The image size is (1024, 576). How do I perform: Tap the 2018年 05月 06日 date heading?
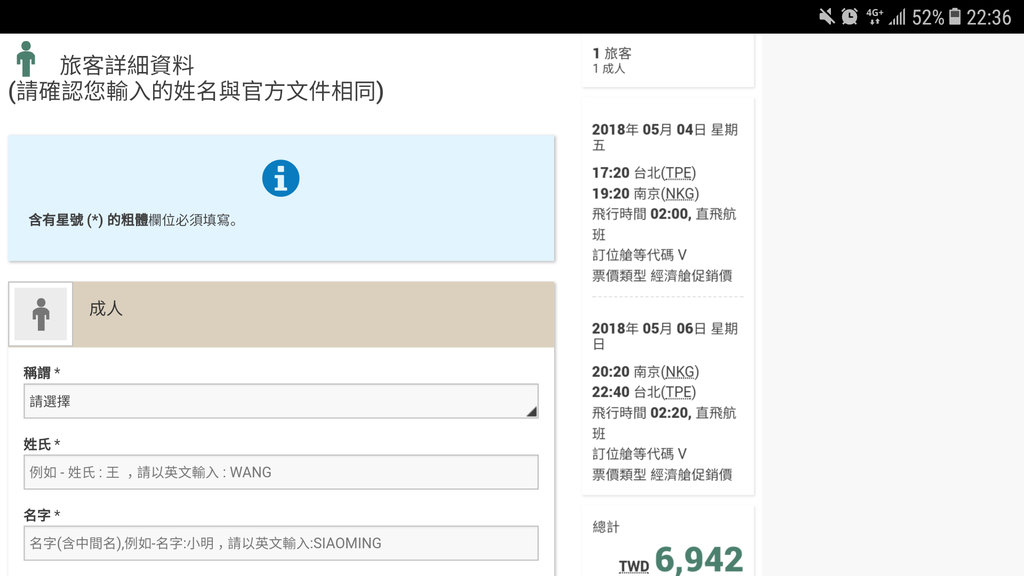coord(665,336)
